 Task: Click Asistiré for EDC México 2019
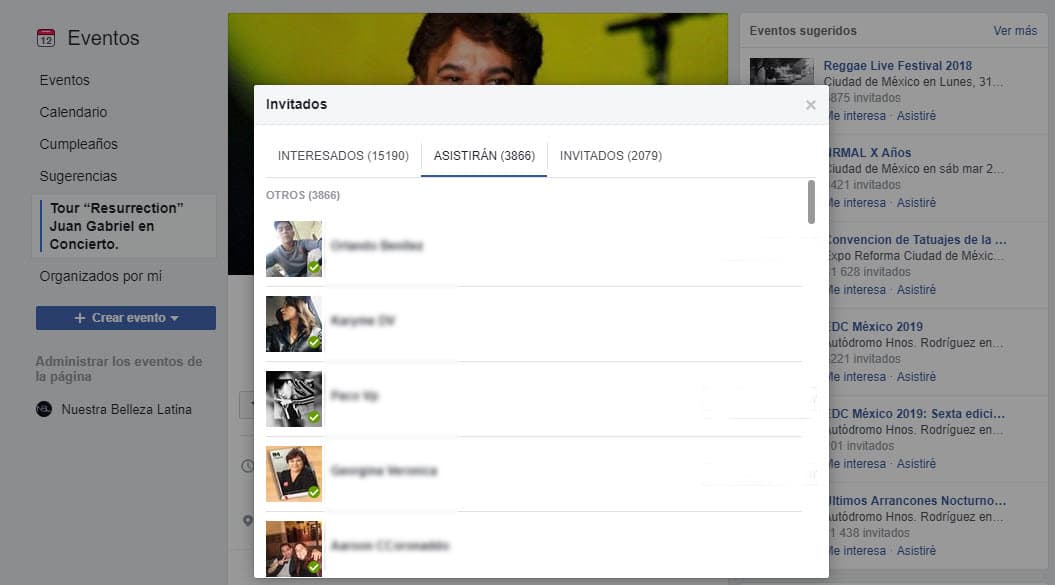coord(916,377)
